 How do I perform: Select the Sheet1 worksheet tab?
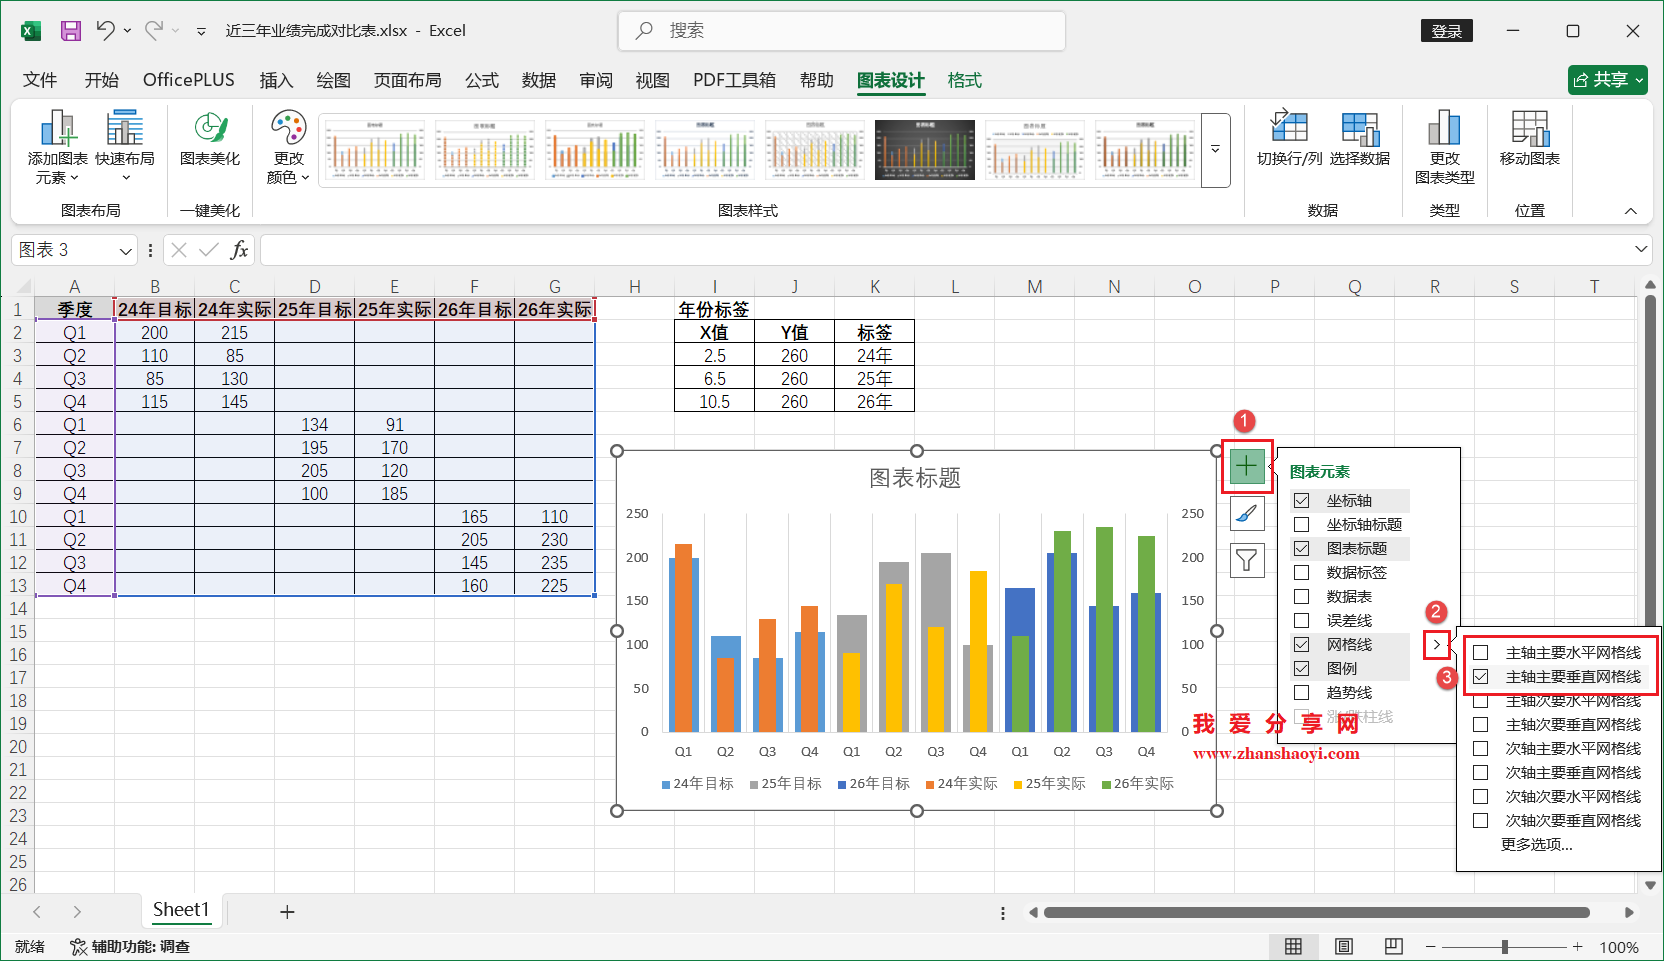pyautogui.click(x=181, y=910)
